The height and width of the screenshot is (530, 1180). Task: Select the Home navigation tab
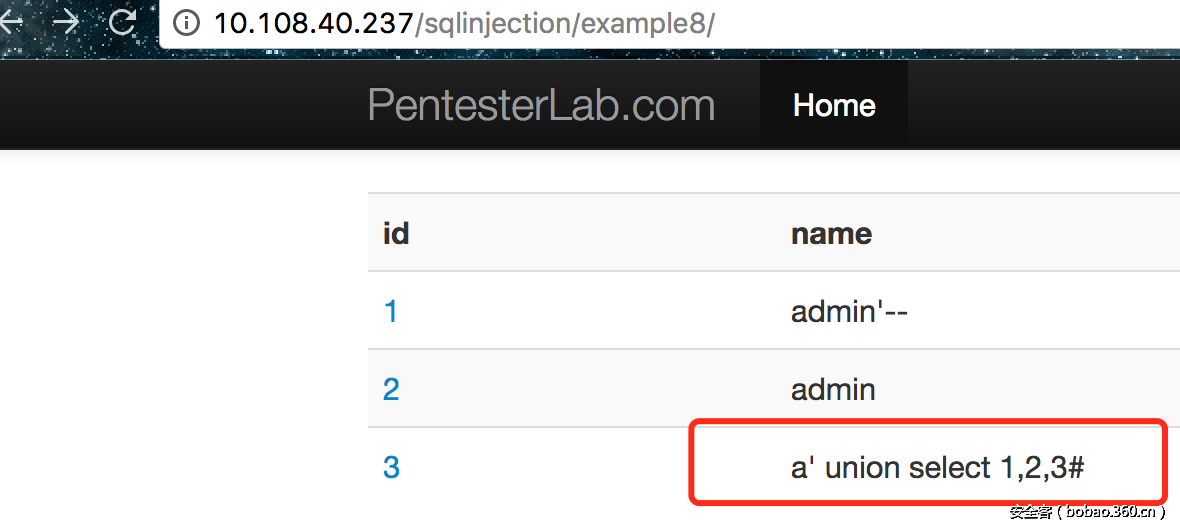[834, 105]
